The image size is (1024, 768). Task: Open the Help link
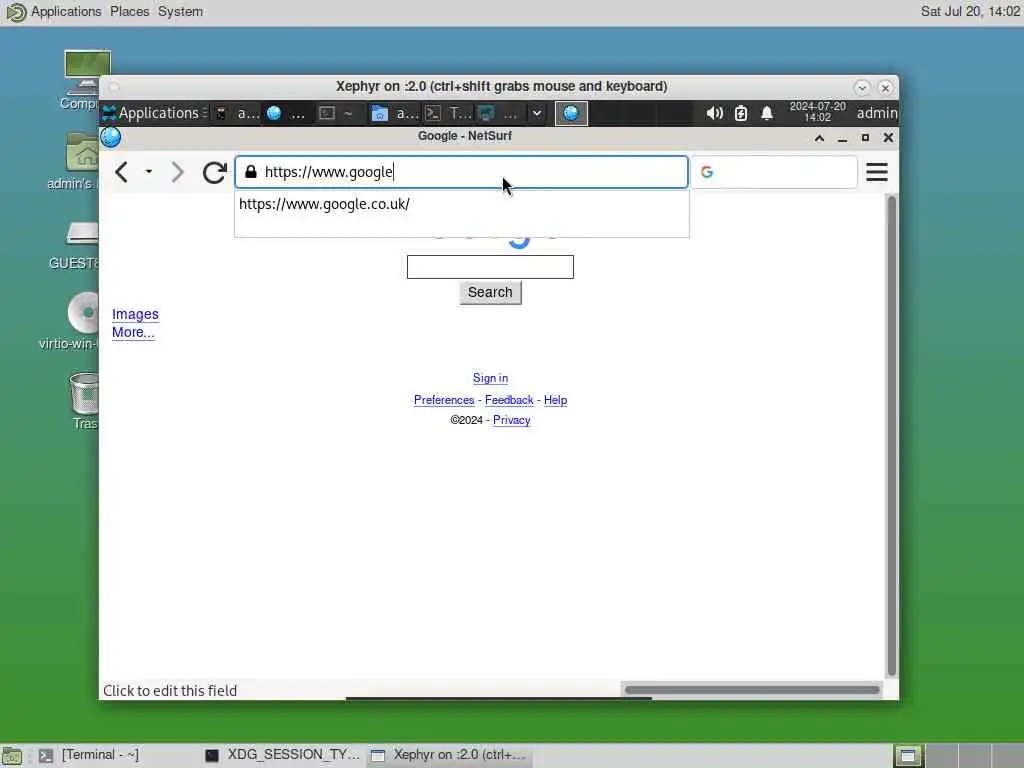[555, 400]
